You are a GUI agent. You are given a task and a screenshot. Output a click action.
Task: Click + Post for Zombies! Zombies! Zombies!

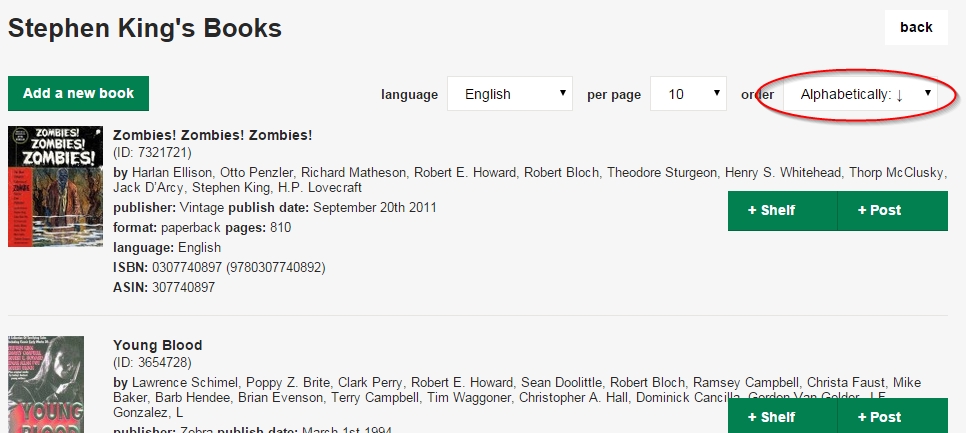click(x=893, y=211)
